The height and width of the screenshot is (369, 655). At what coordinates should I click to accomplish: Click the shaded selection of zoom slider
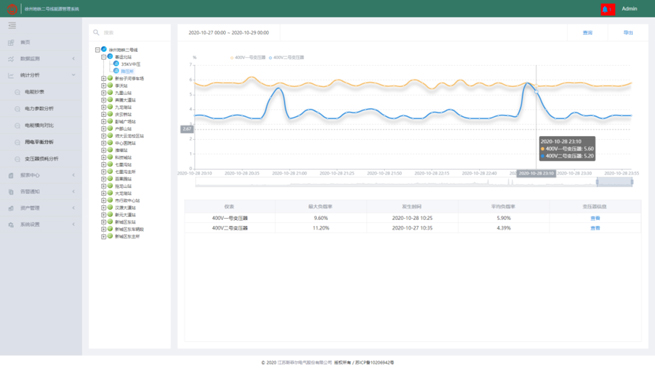tap(614, 182)
